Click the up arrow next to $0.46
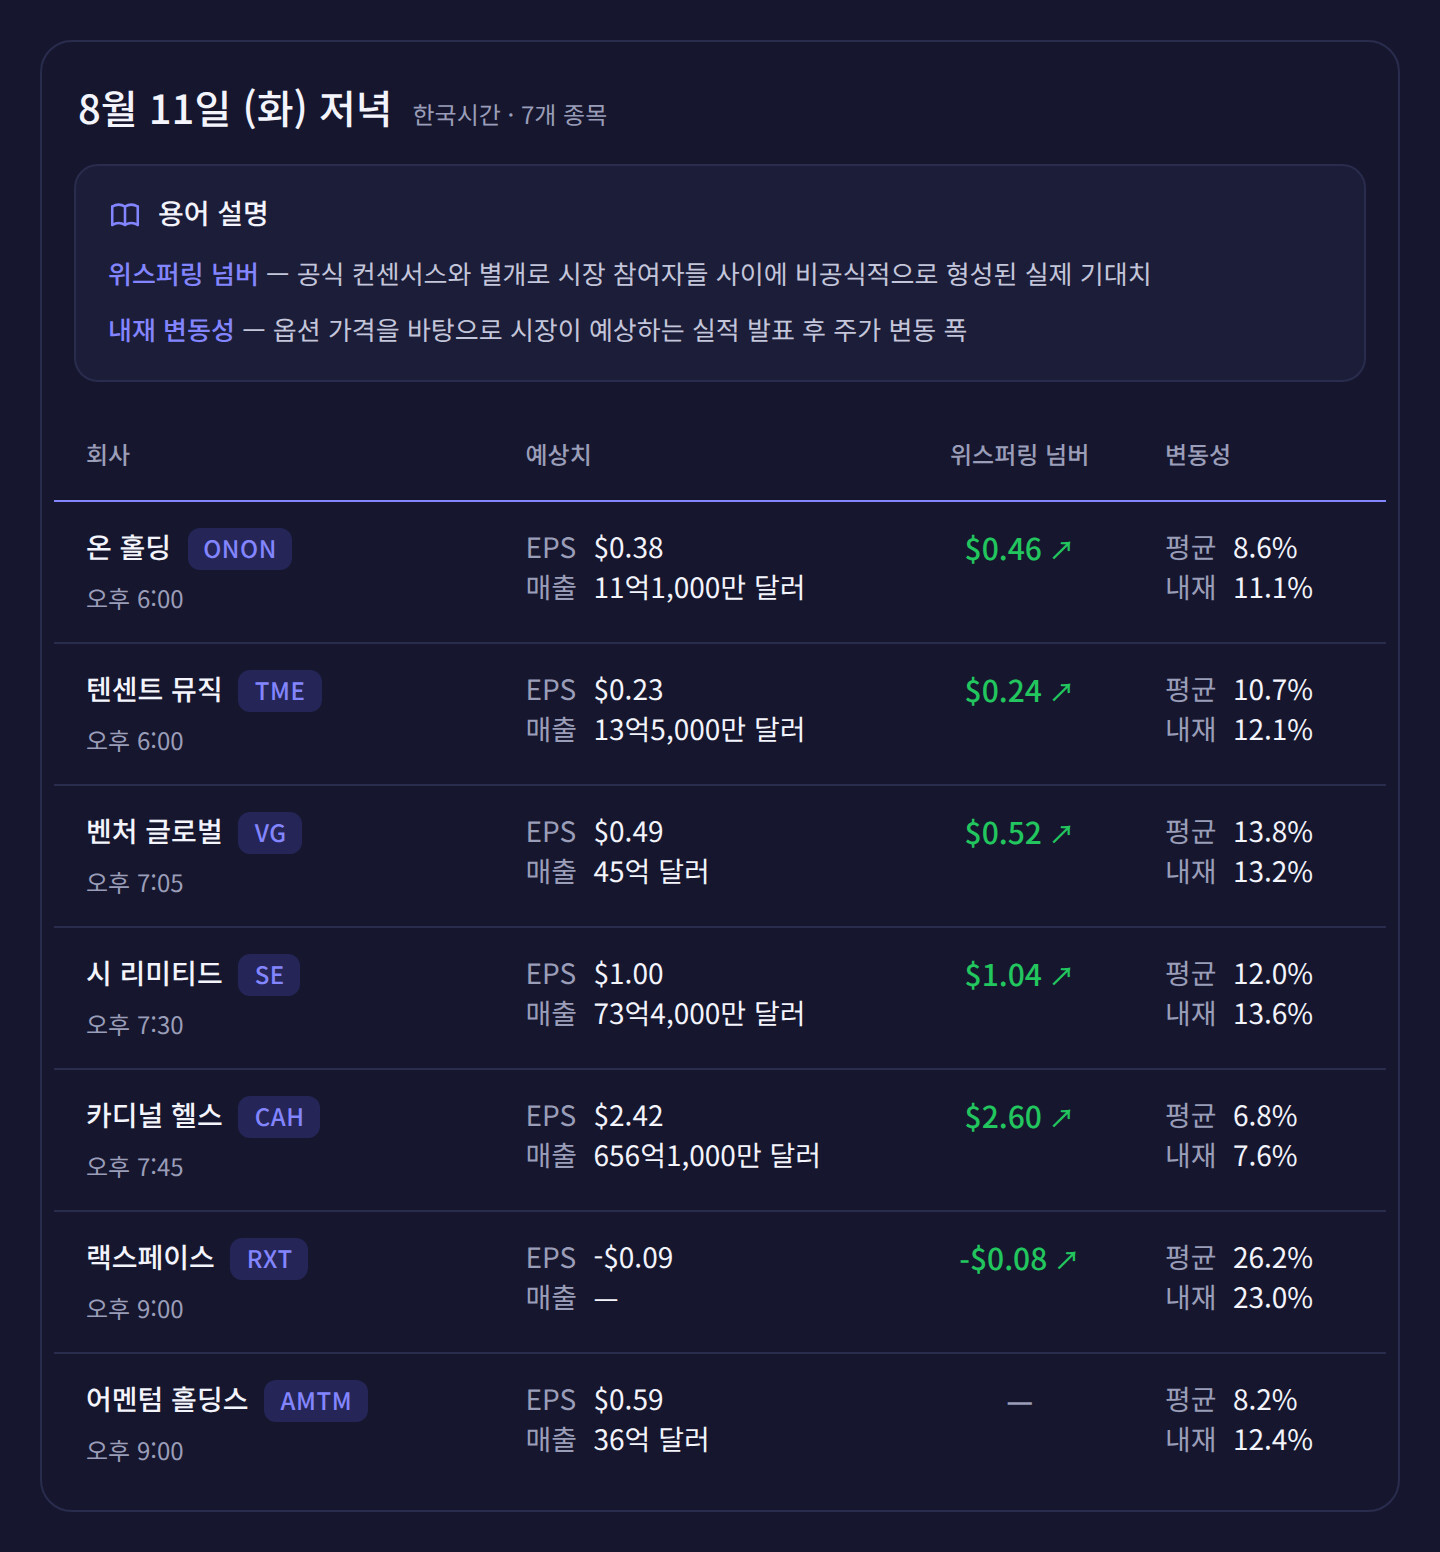This screenshot has width=1440, height=1552. (x=1062, y=549)
